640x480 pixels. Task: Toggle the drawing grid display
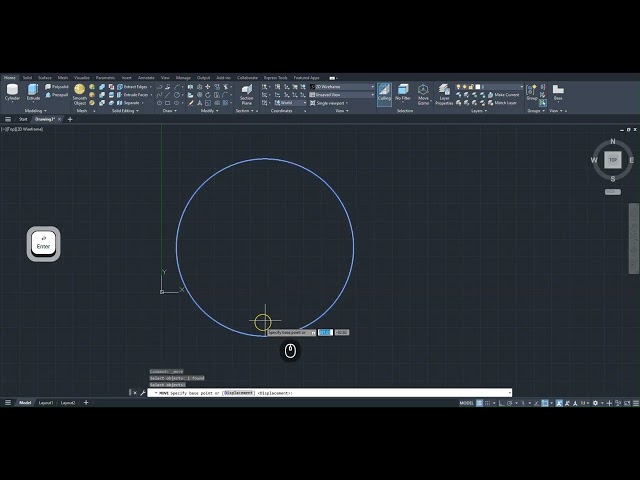pos(480,403)
